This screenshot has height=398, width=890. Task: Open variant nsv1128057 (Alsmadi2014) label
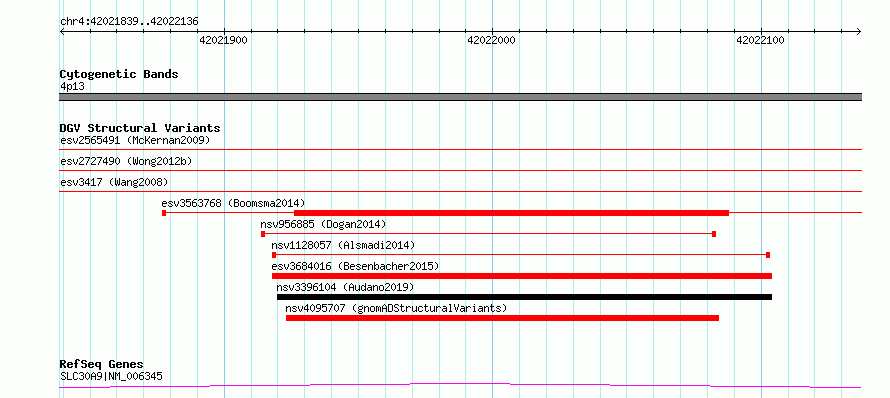pos(343,245)
